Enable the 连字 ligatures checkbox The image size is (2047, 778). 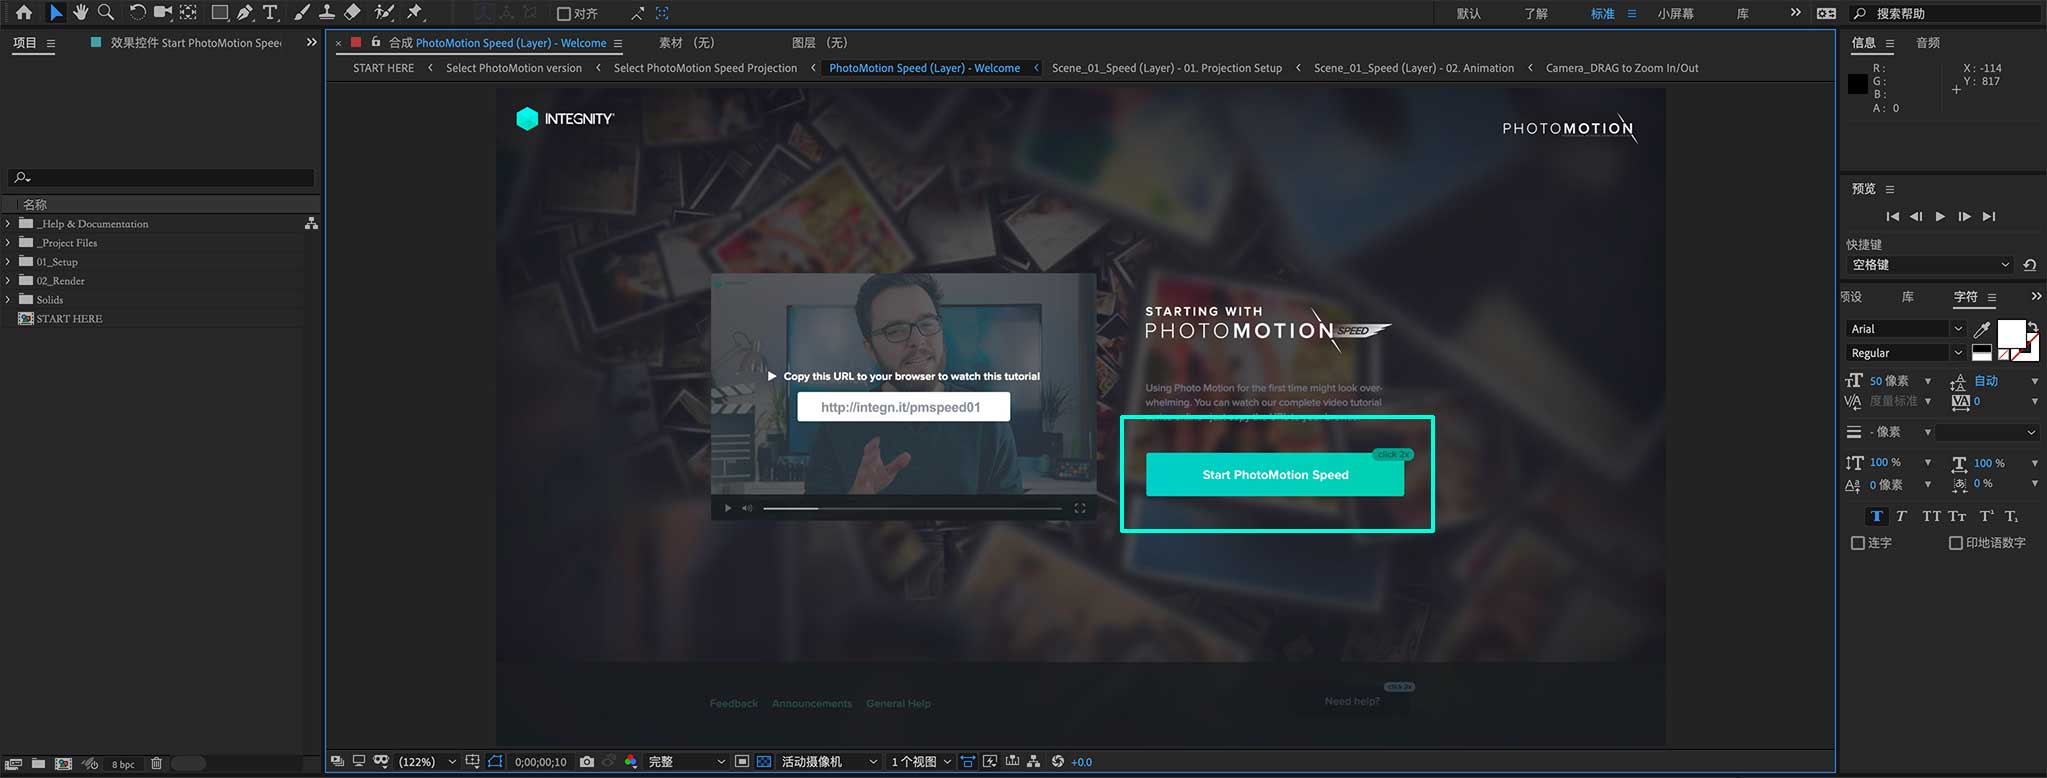[1858, 543]
